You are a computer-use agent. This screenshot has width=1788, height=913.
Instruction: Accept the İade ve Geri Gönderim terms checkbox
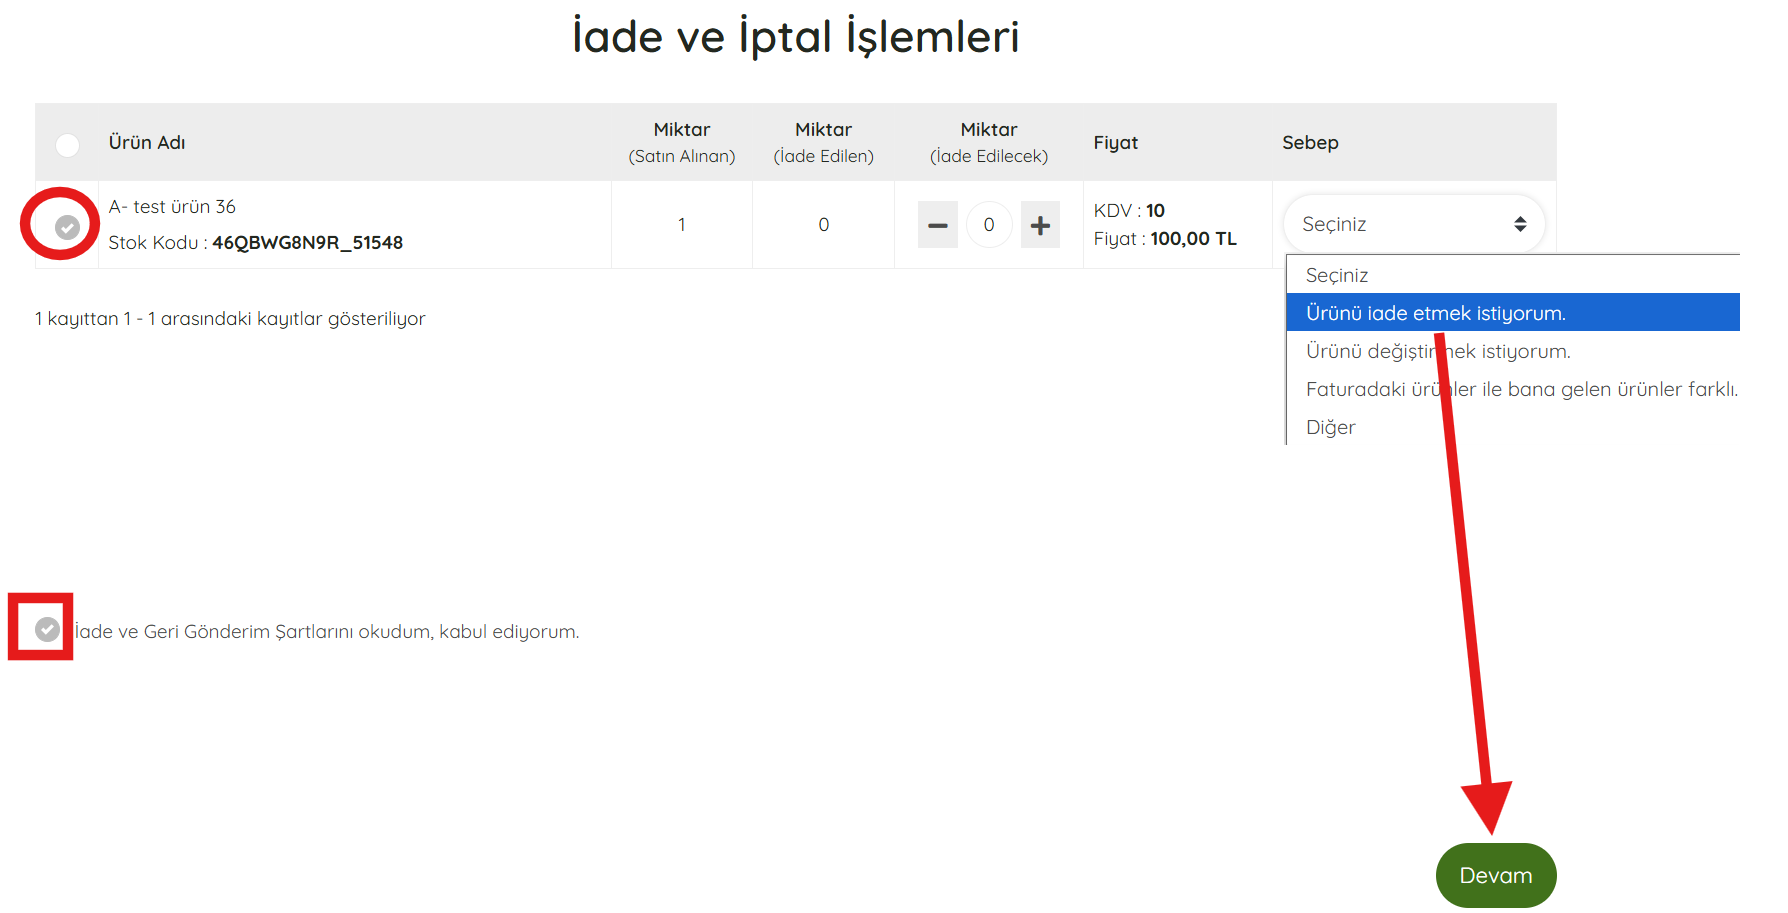(x=47, y=629)
